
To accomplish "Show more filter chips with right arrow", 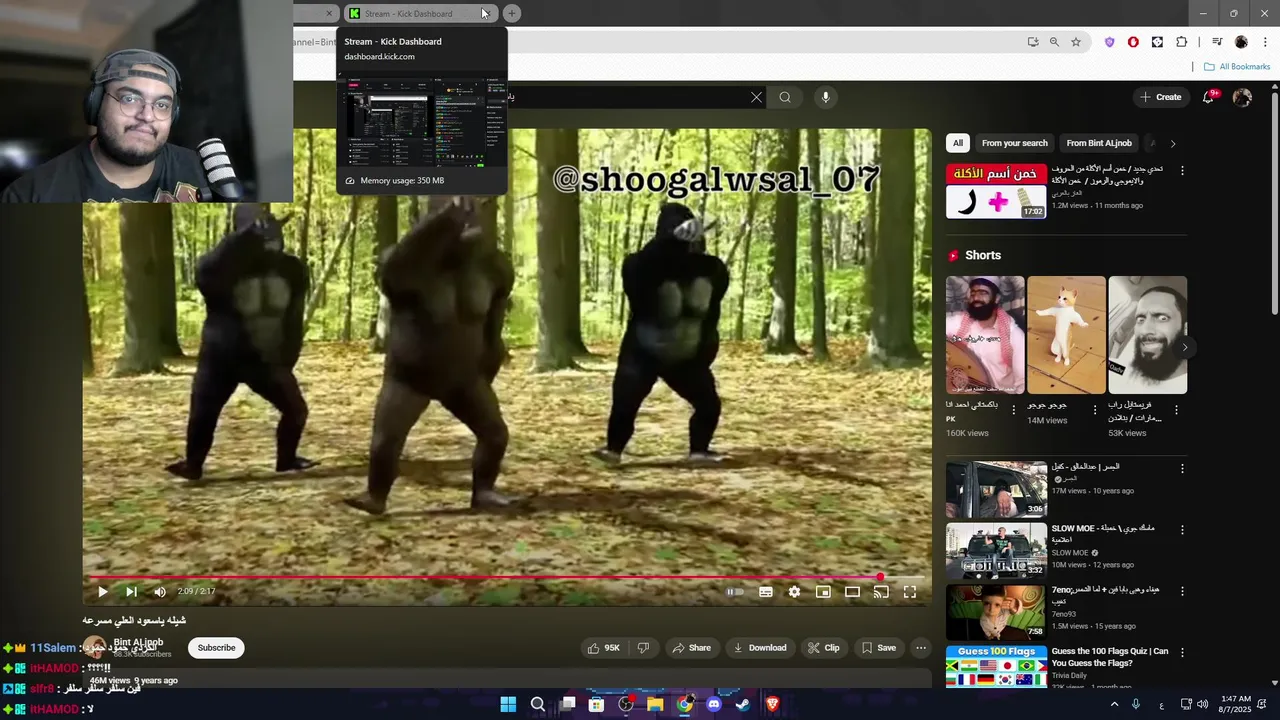I will pos(1173,143).
